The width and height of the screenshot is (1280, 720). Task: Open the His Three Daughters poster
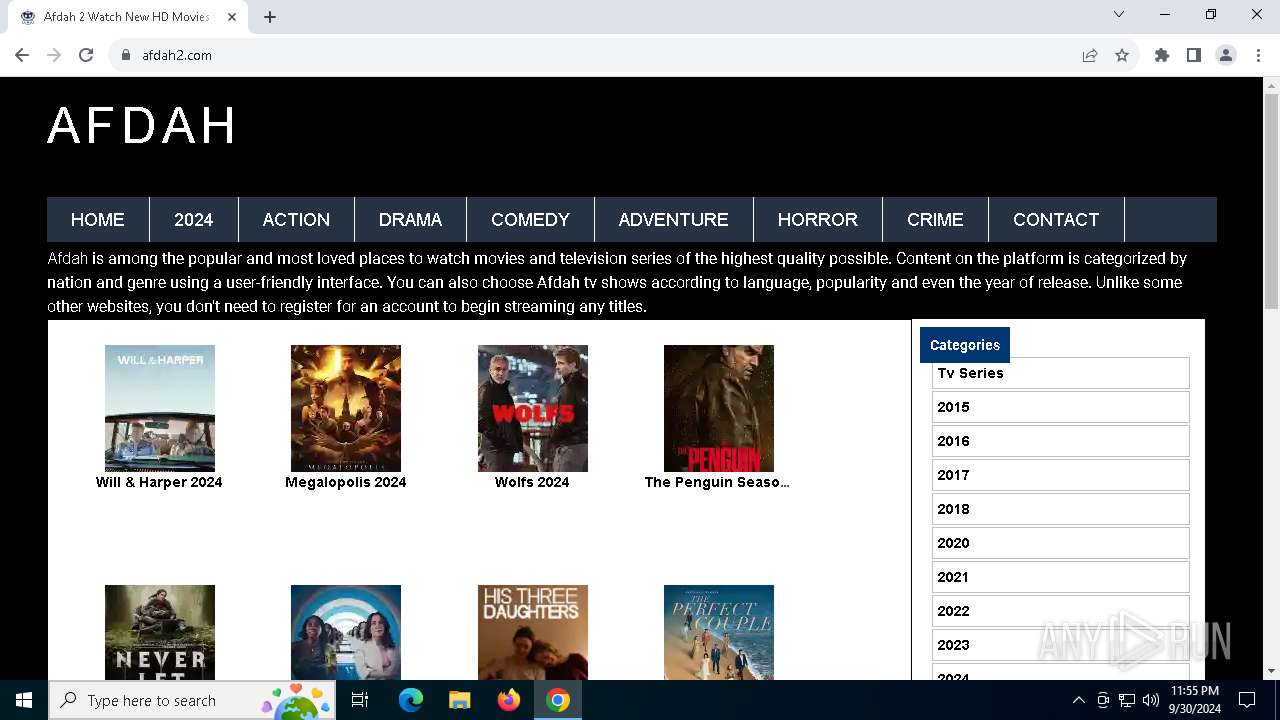coord(533,632)
